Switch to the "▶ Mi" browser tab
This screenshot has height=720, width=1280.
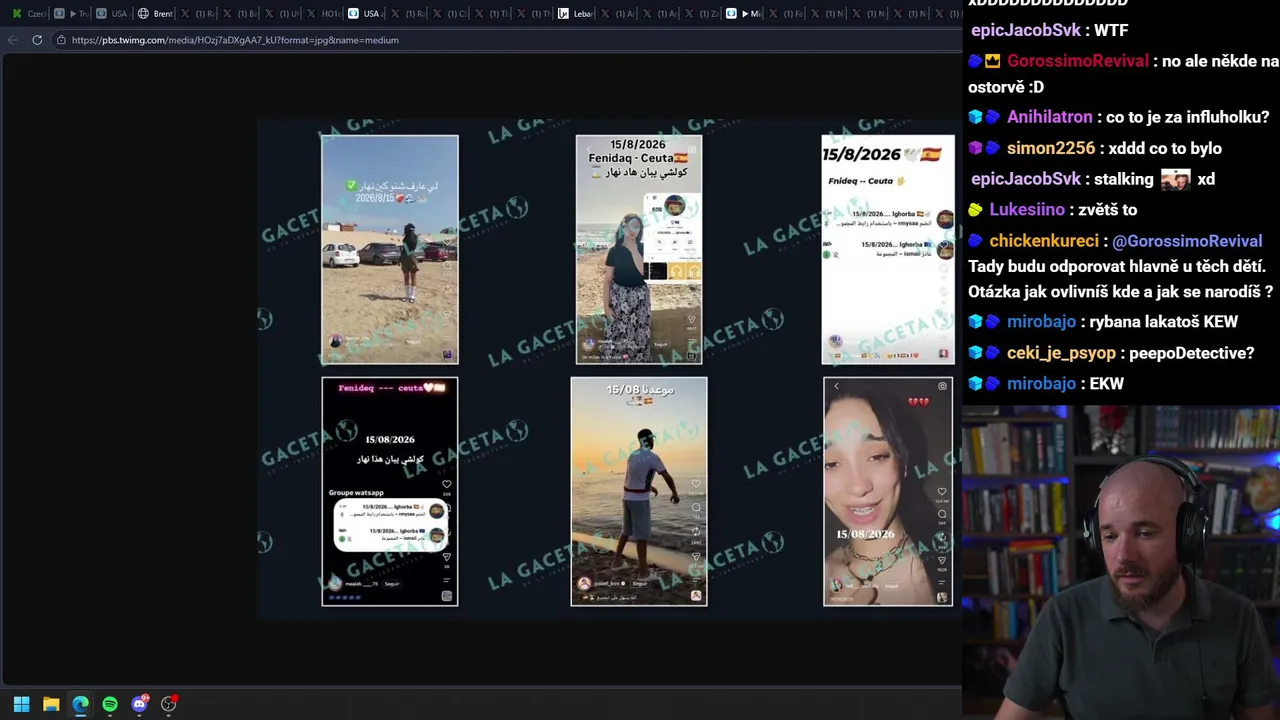[x=743, y=13]
